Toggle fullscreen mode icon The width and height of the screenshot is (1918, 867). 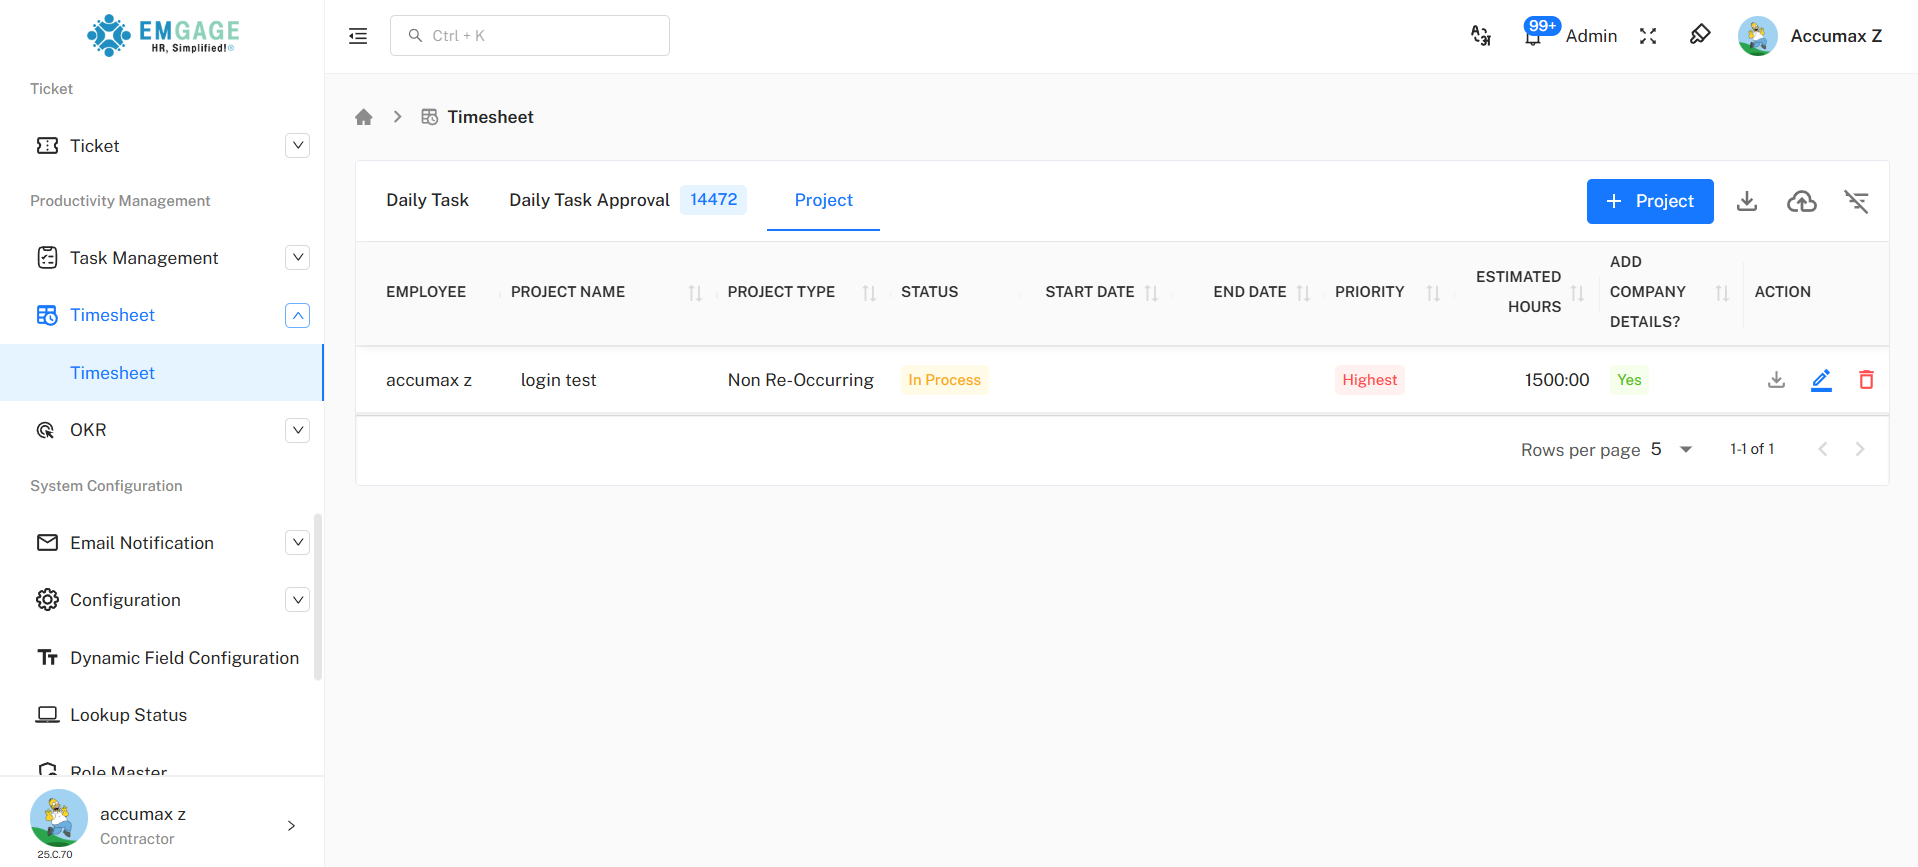pos(1648,36)
